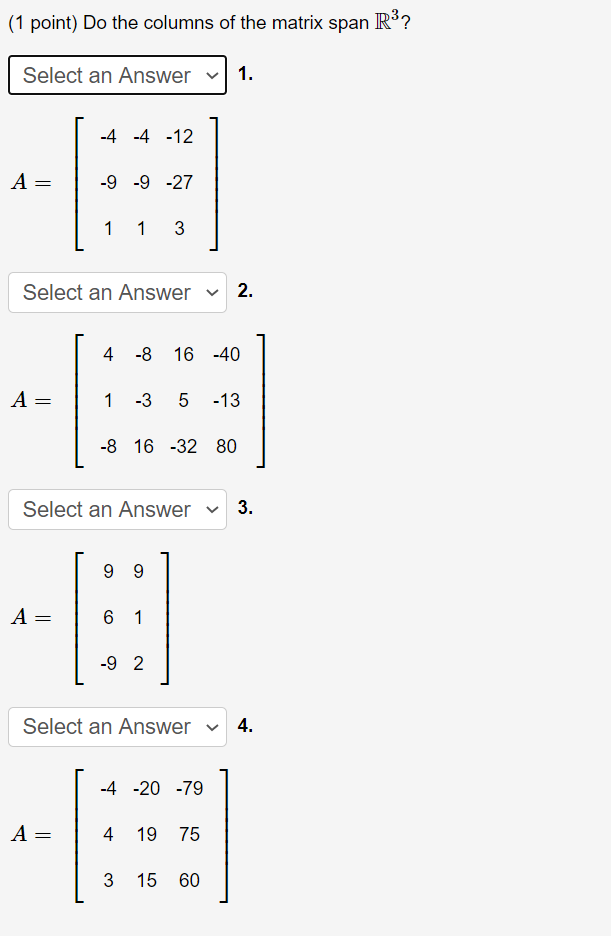Image resolution: width=611 pixels, height=936 pixels.
Task: Expand the chevron on the last answer selector
Action: (x=211, y=727)
